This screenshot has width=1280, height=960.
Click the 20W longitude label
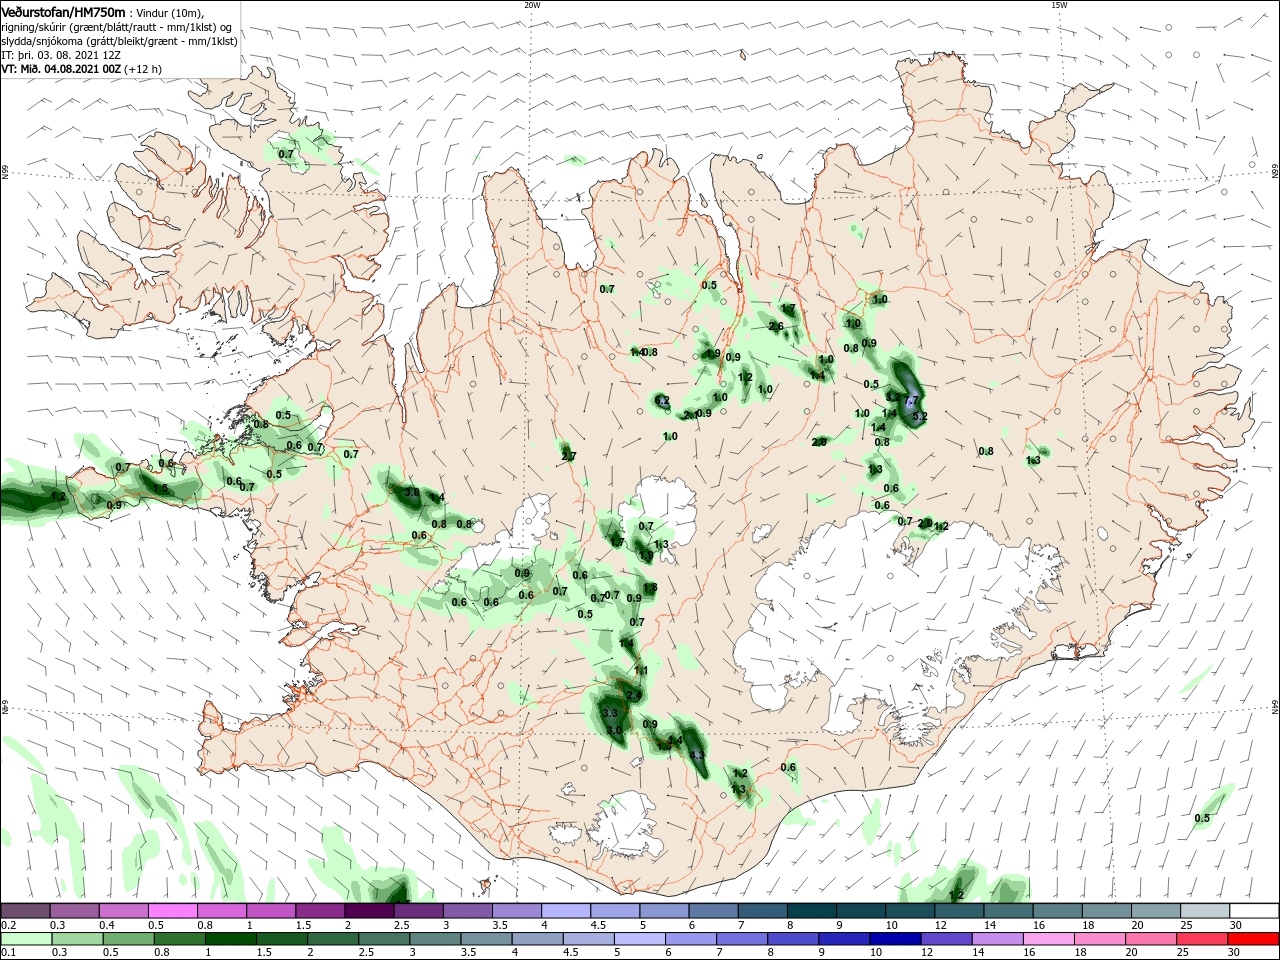tap(532, 5)
